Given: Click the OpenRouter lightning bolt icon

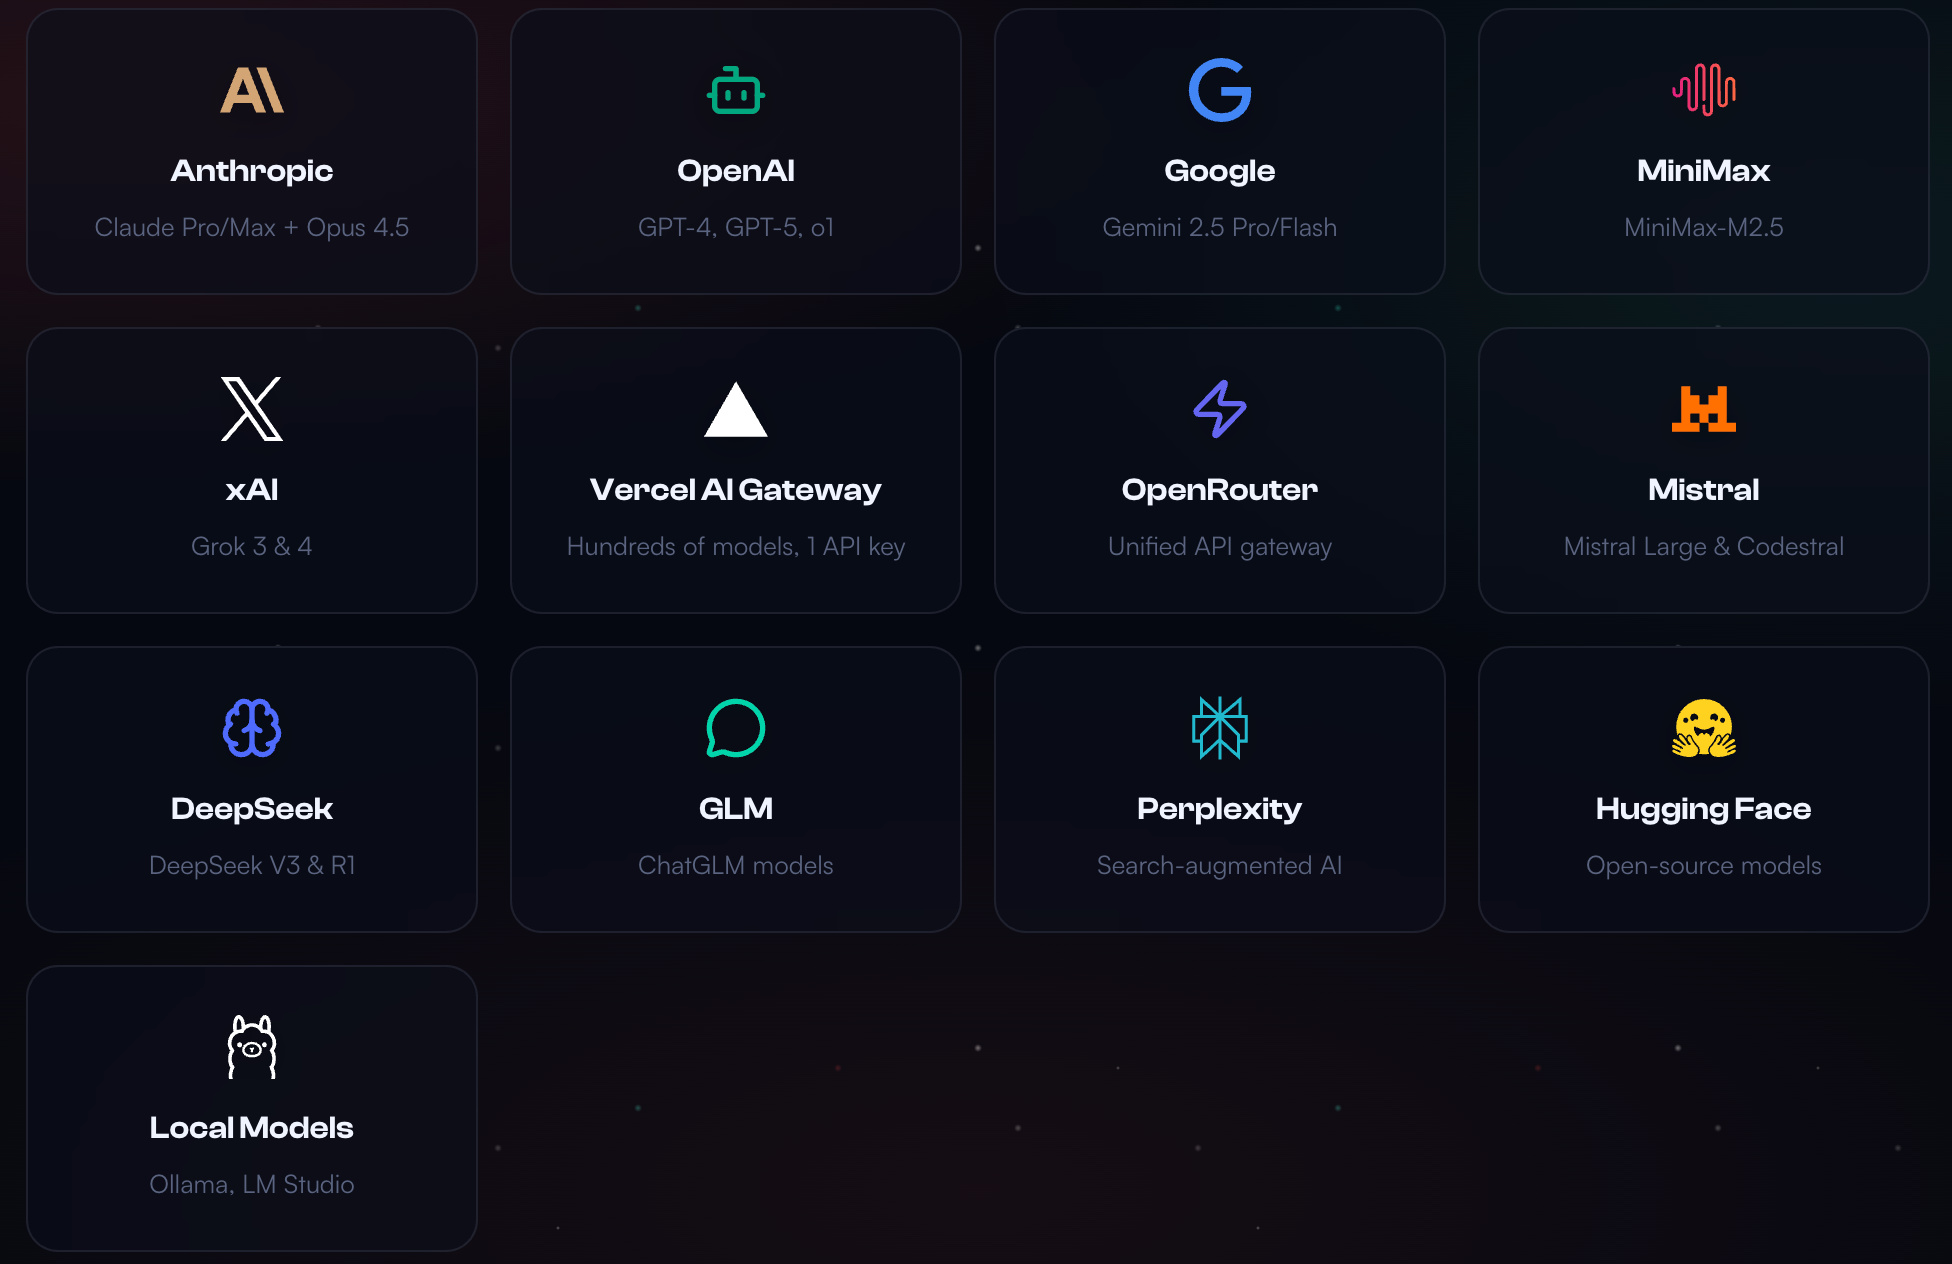Looking at the screenshot, I should pyautogui.click(x=1220, y=409).
